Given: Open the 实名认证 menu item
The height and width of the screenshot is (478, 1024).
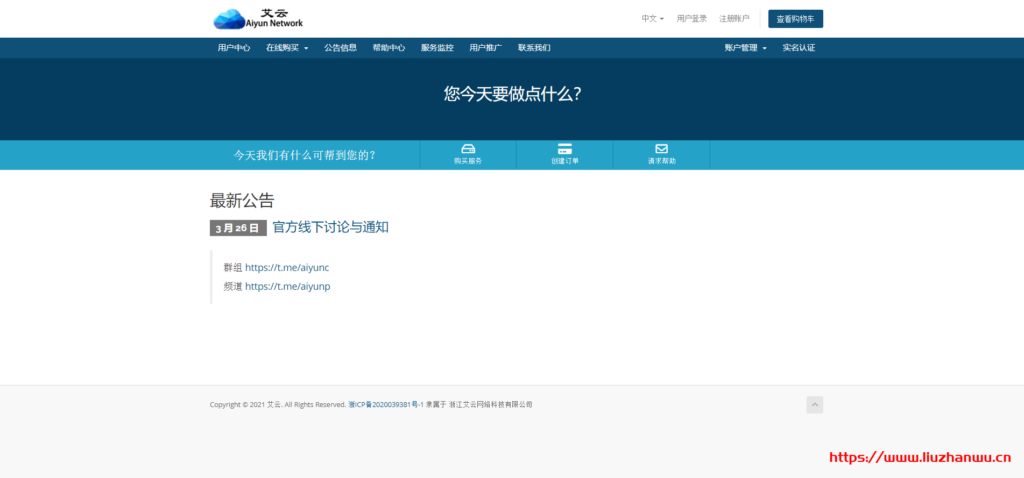Looking at the screenshot, I should [798, 48].
